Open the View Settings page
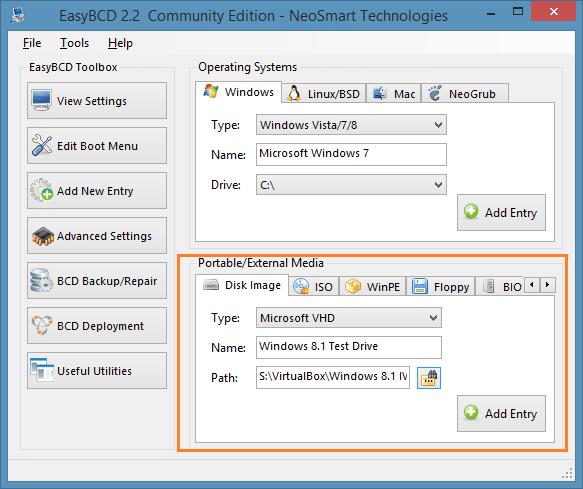This screenshot has width=583, height=489. click(97, 101)
